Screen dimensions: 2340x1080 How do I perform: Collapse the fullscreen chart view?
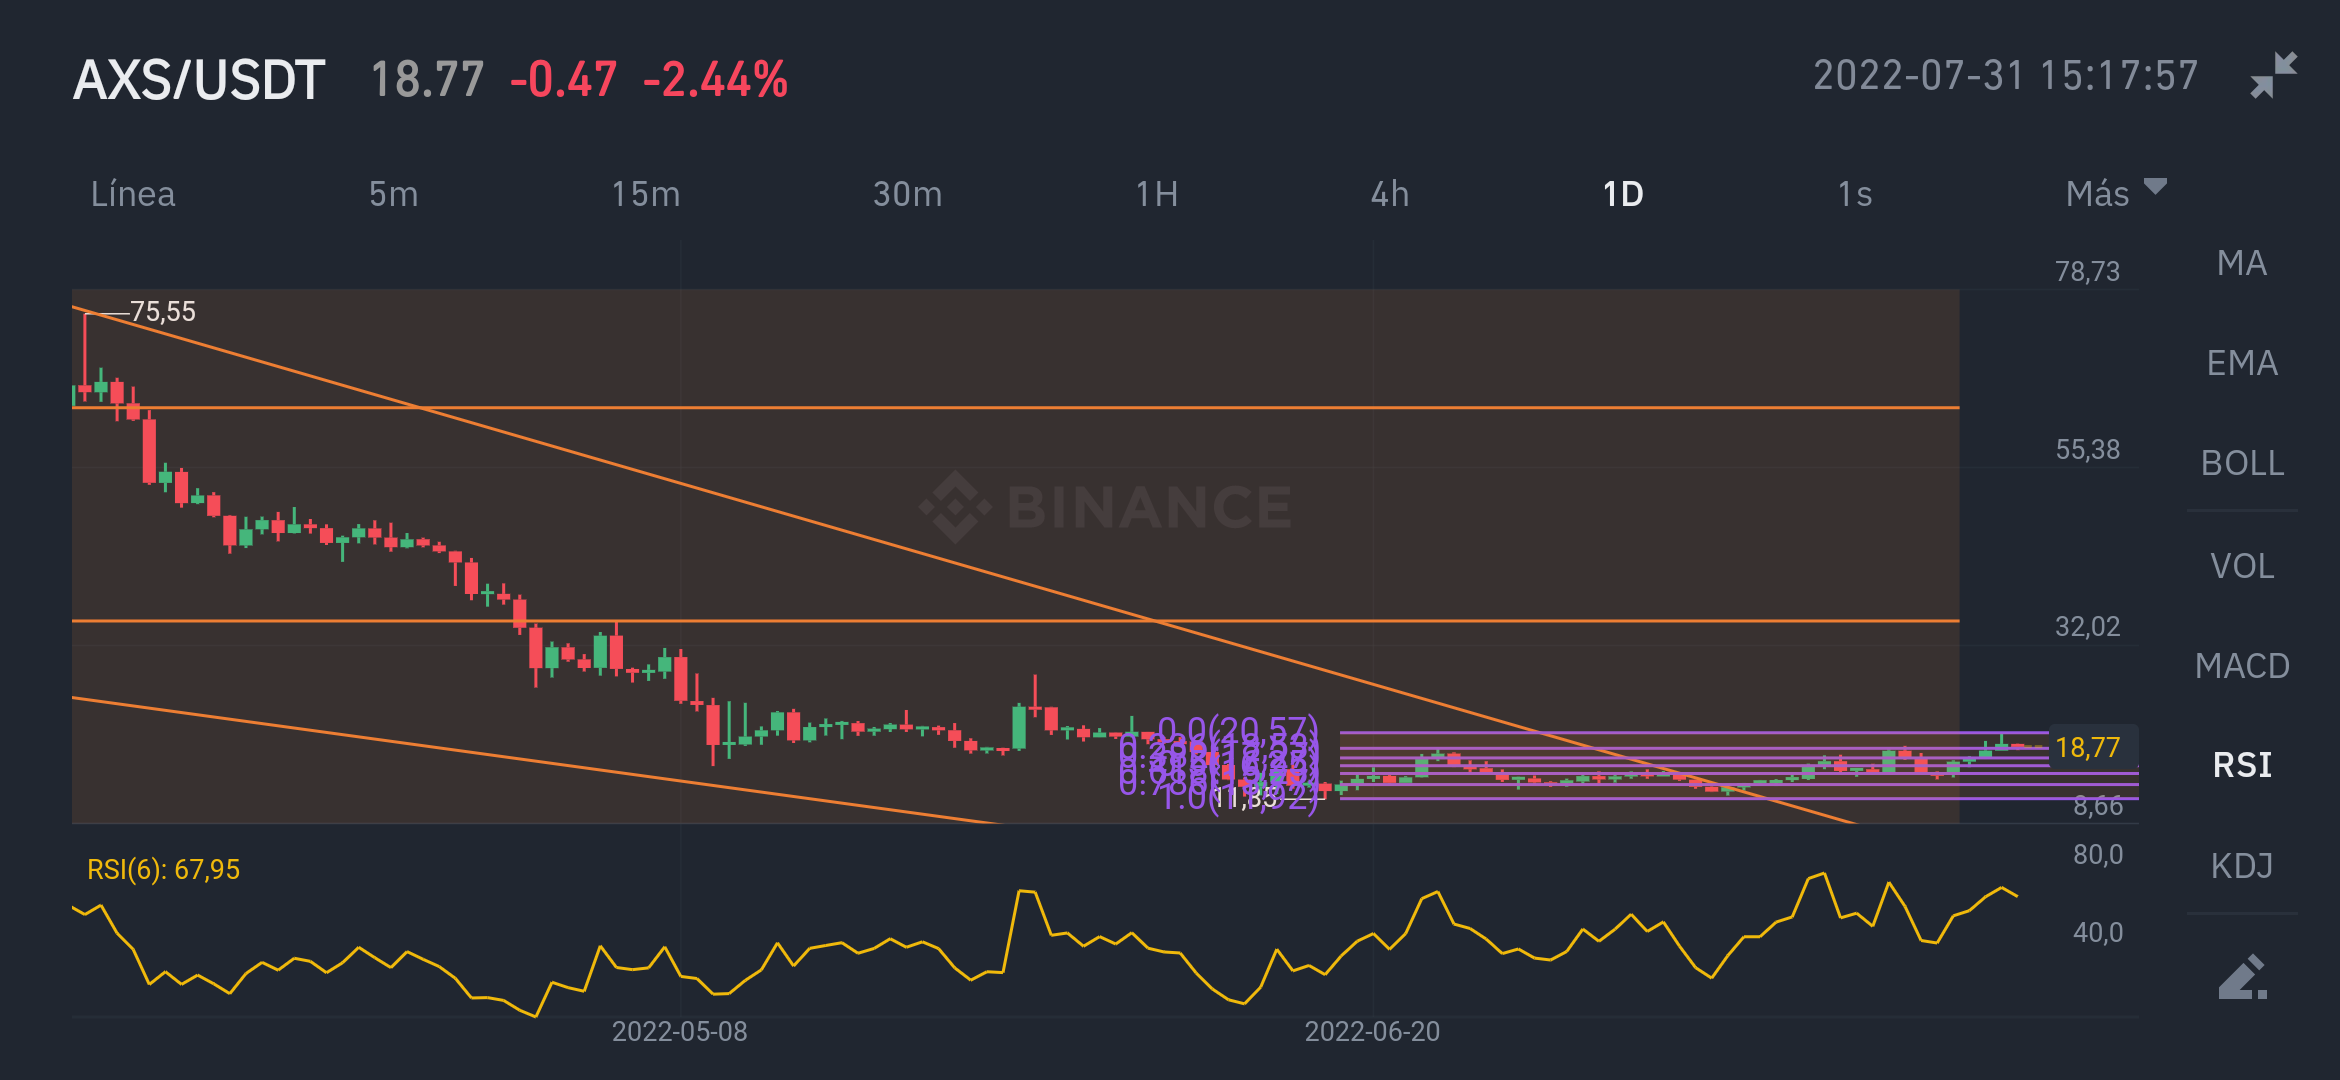2273,76
